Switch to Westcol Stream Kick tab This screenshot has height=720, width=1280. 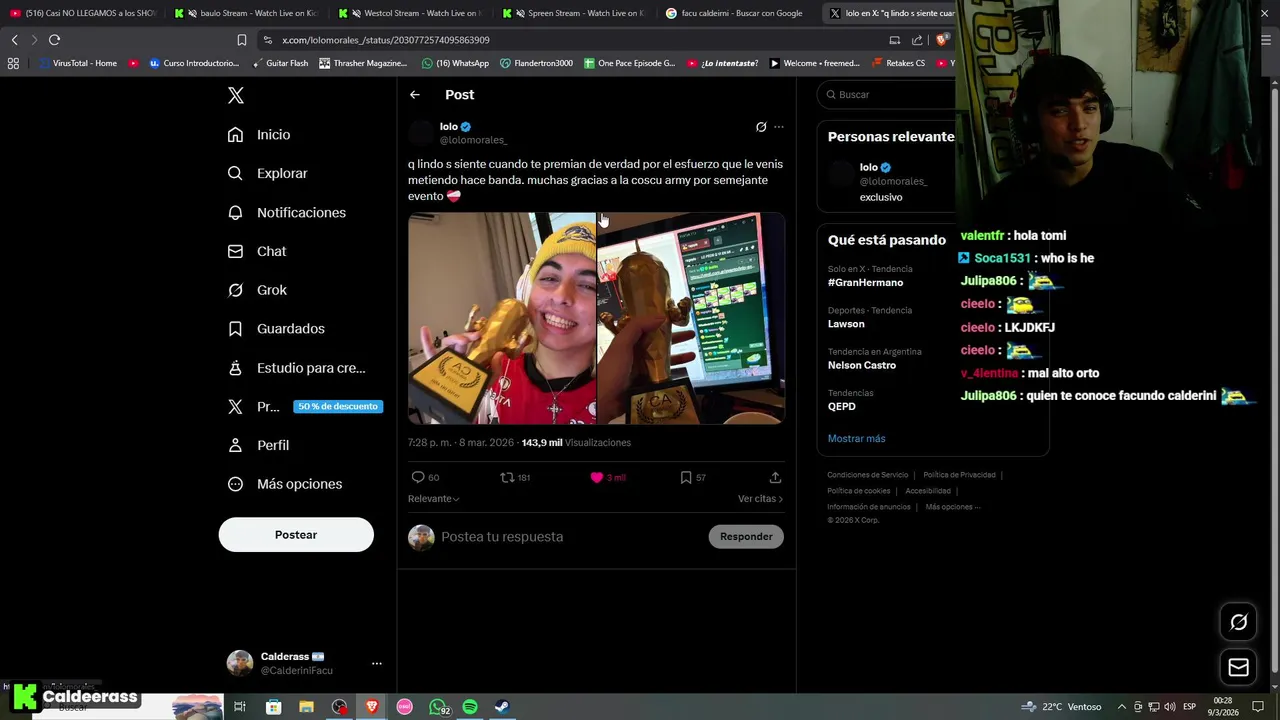click(x=410, y=13)
